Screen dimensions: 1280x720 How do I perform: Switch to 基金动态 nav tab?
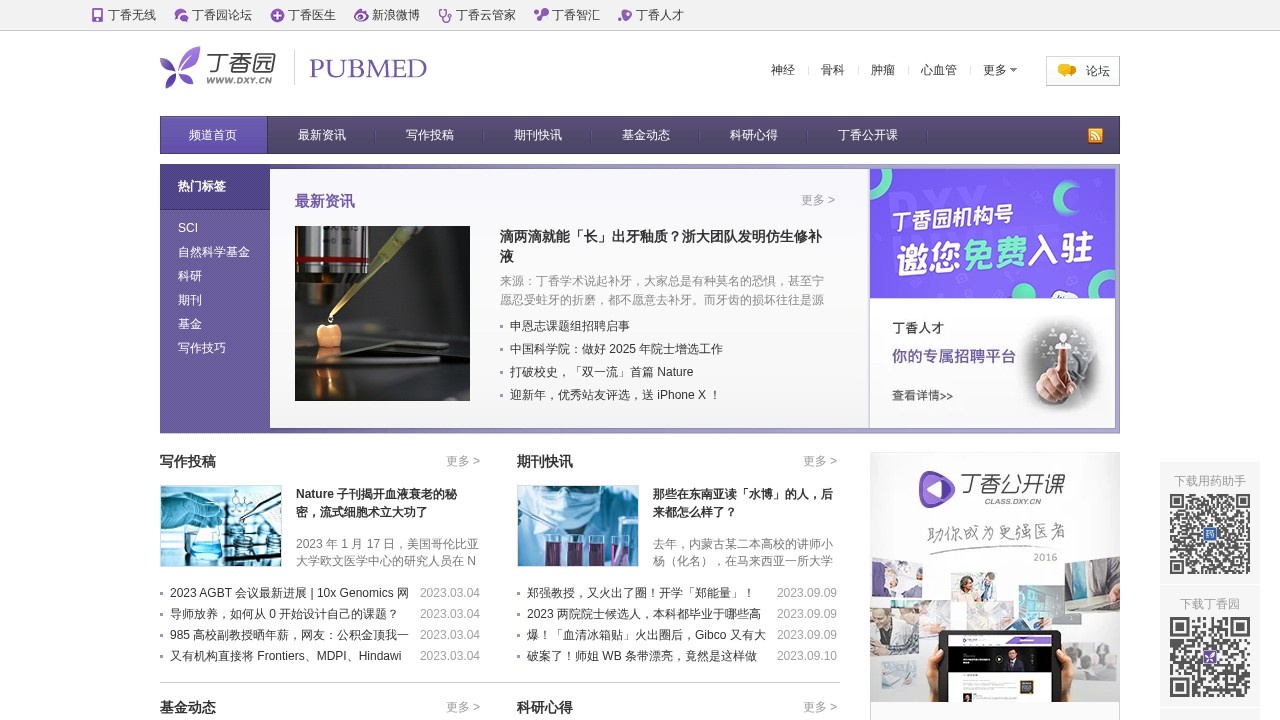pyautogui.click(x=646, y=135)
